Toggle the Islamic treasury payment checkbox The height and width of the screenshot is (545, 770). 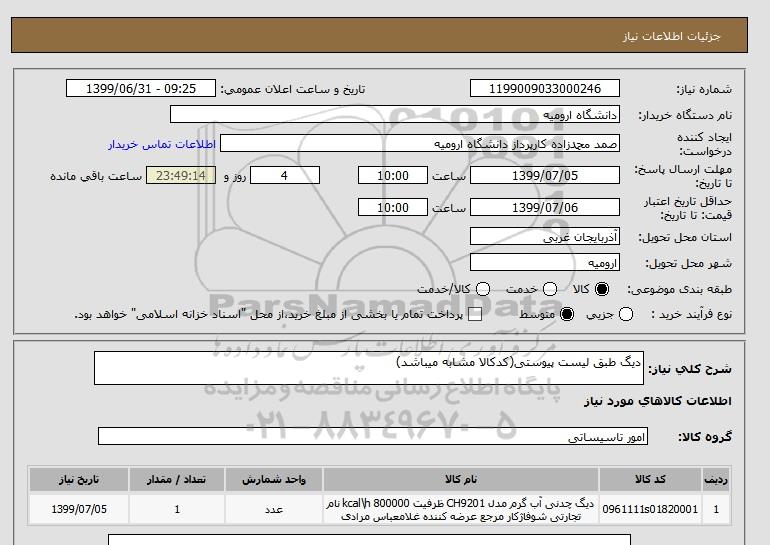[474, 315]
